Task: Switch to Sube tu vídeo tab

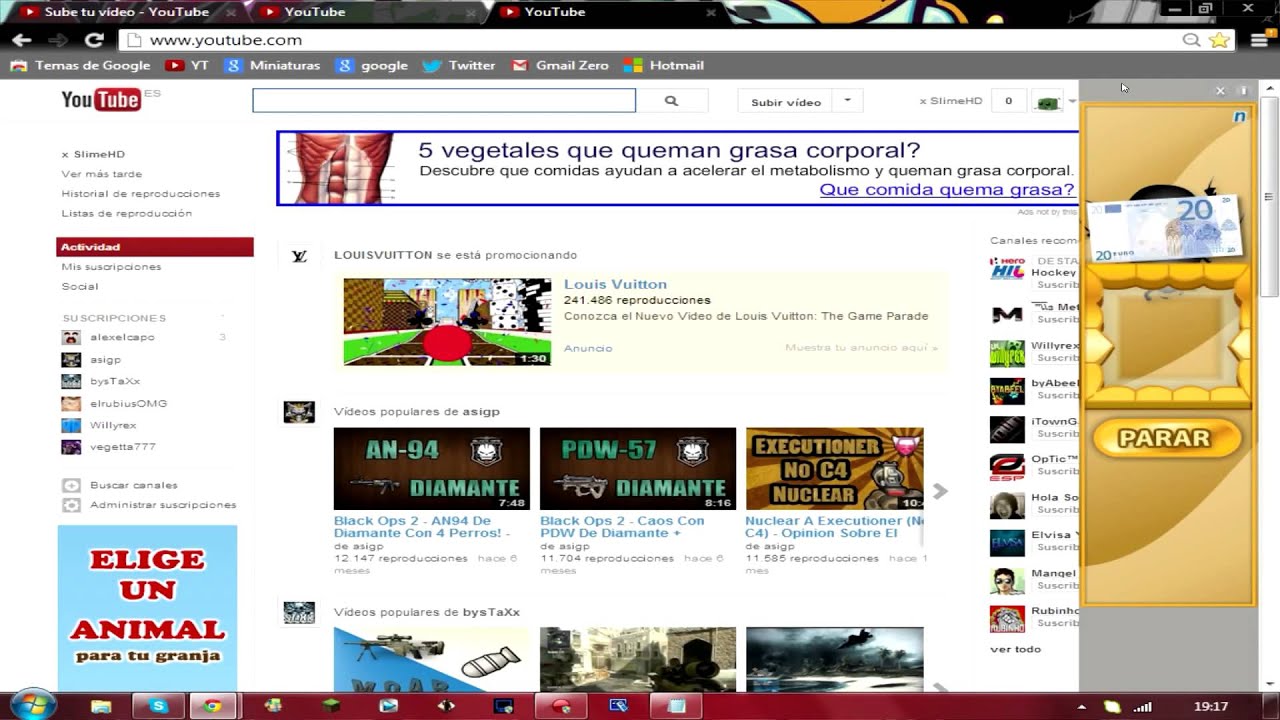Action: 127,12
